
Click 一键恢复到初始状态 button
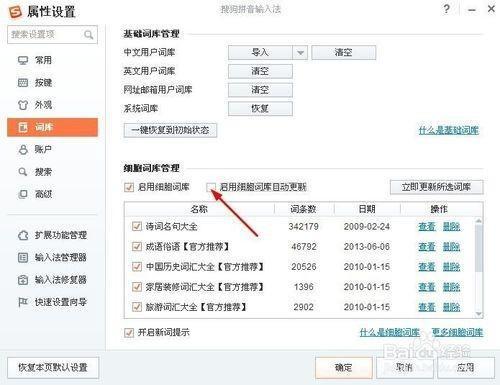[170, 130]
